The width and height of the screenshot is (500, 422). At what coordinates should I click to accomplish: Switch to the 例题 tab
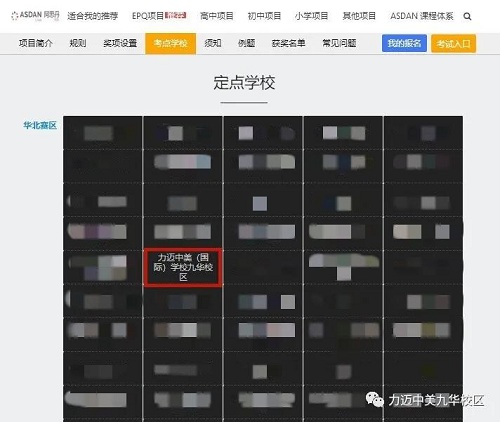247,43
